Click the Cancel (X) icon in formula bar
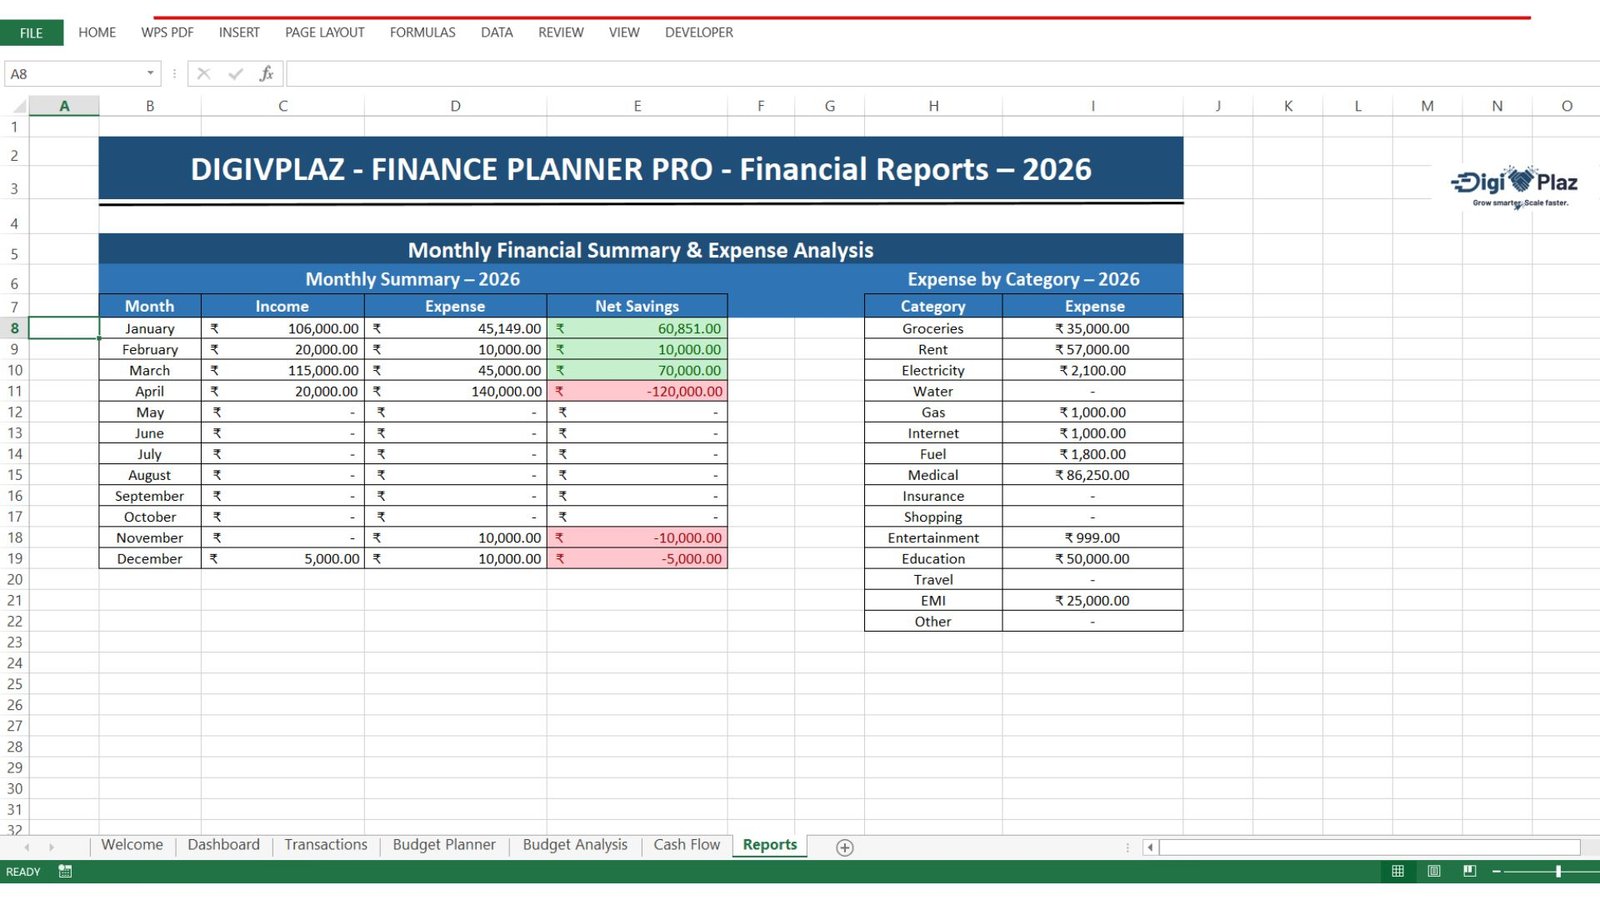The height and width of the screenshot is (900, 1600). [203, 74]
